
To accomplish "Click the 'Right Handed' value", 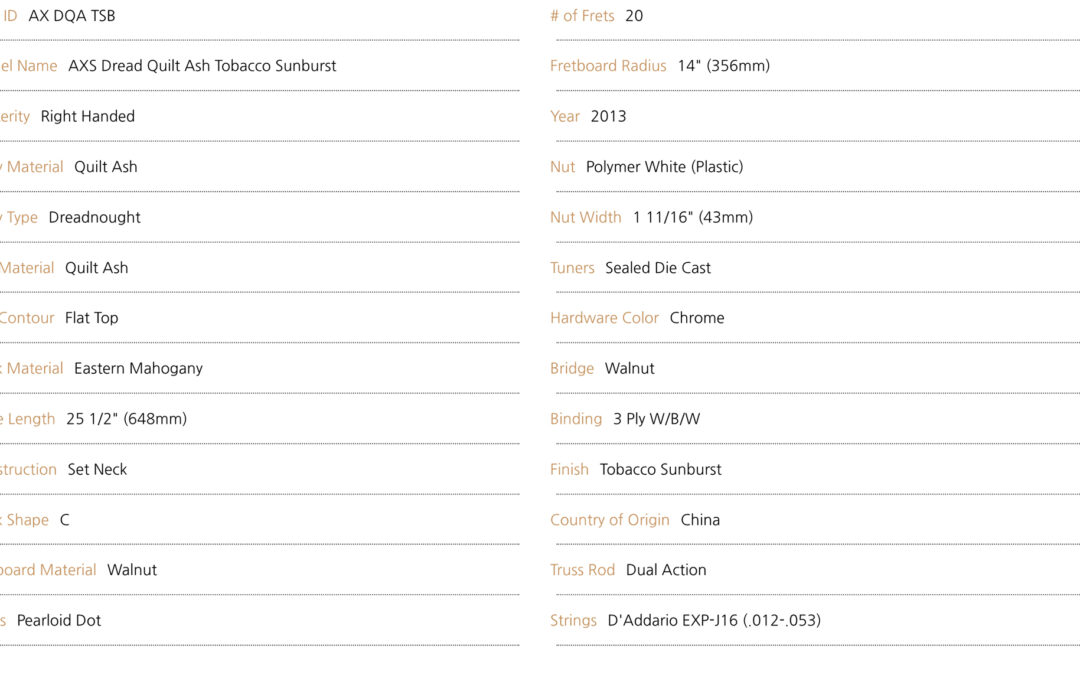I will (x=87, y=116).
